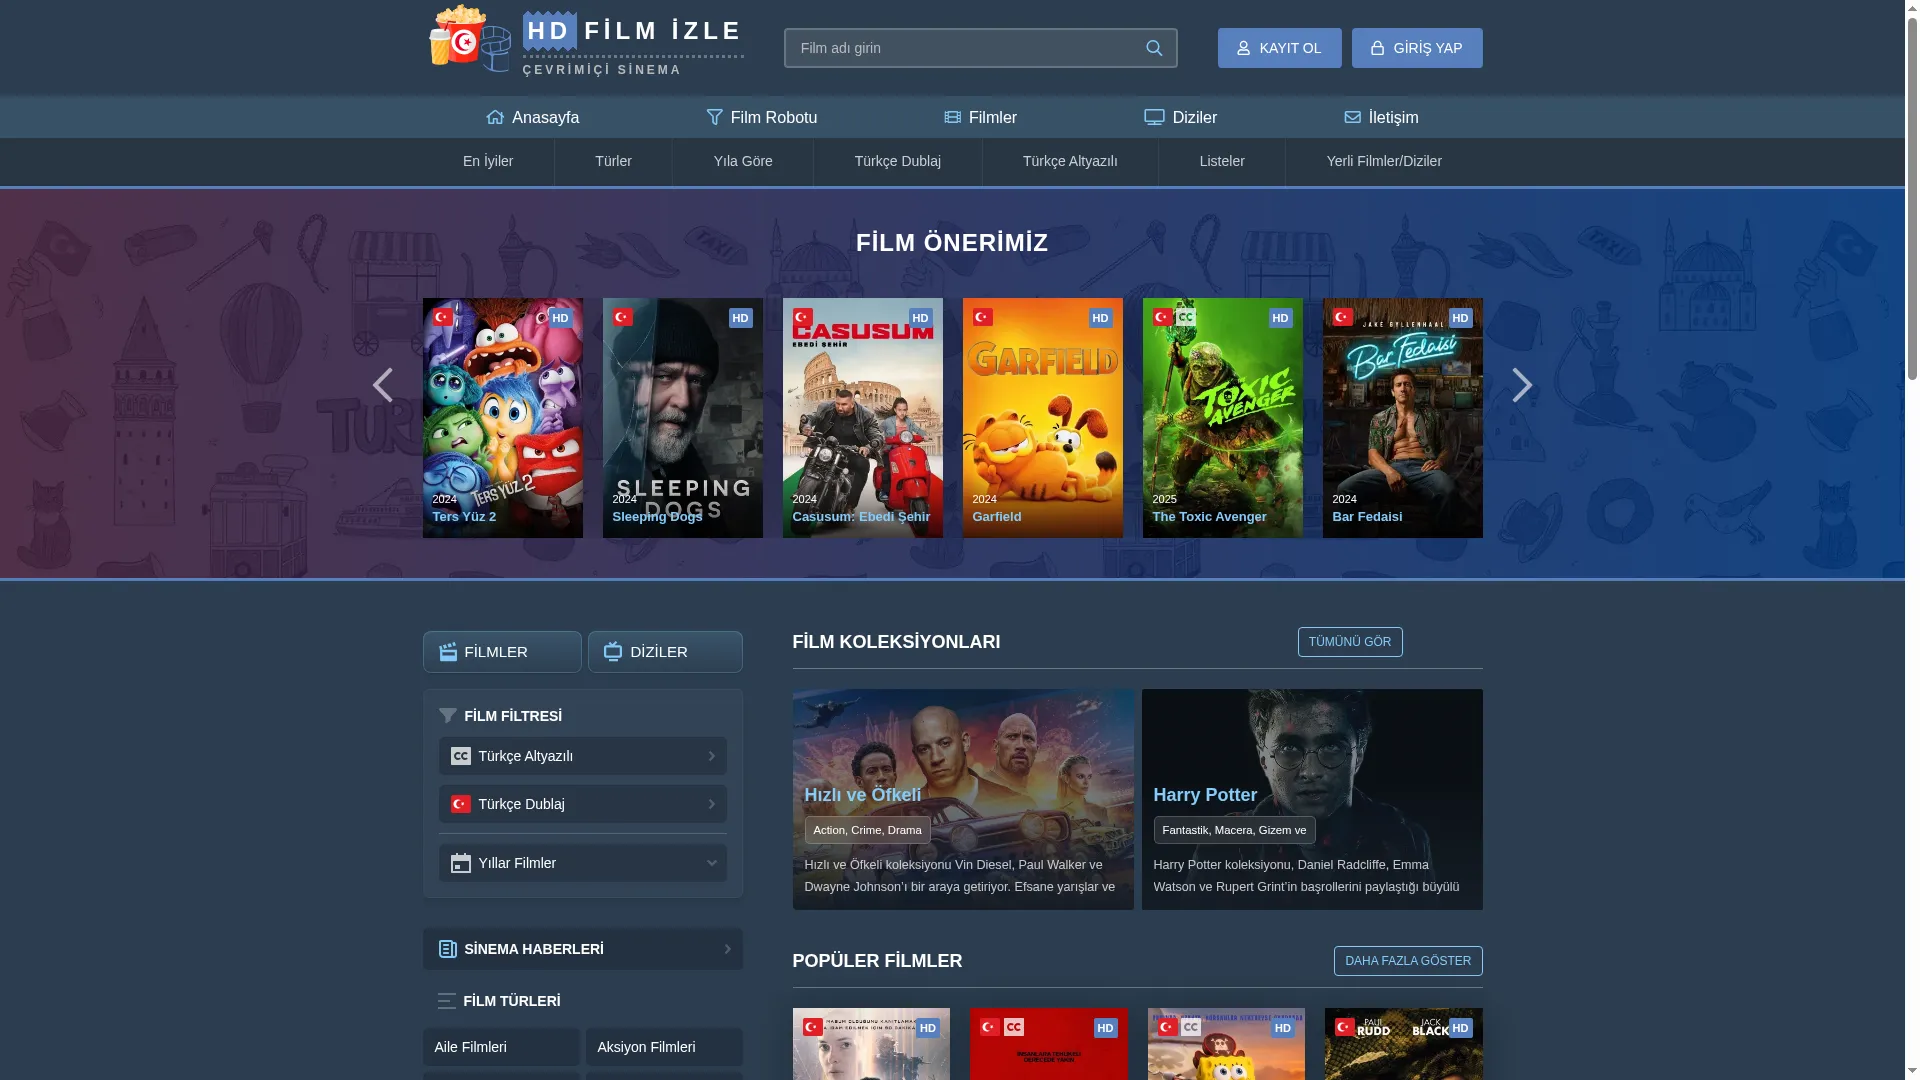Open the Anasayfa home menu item

tap(533, 118)
